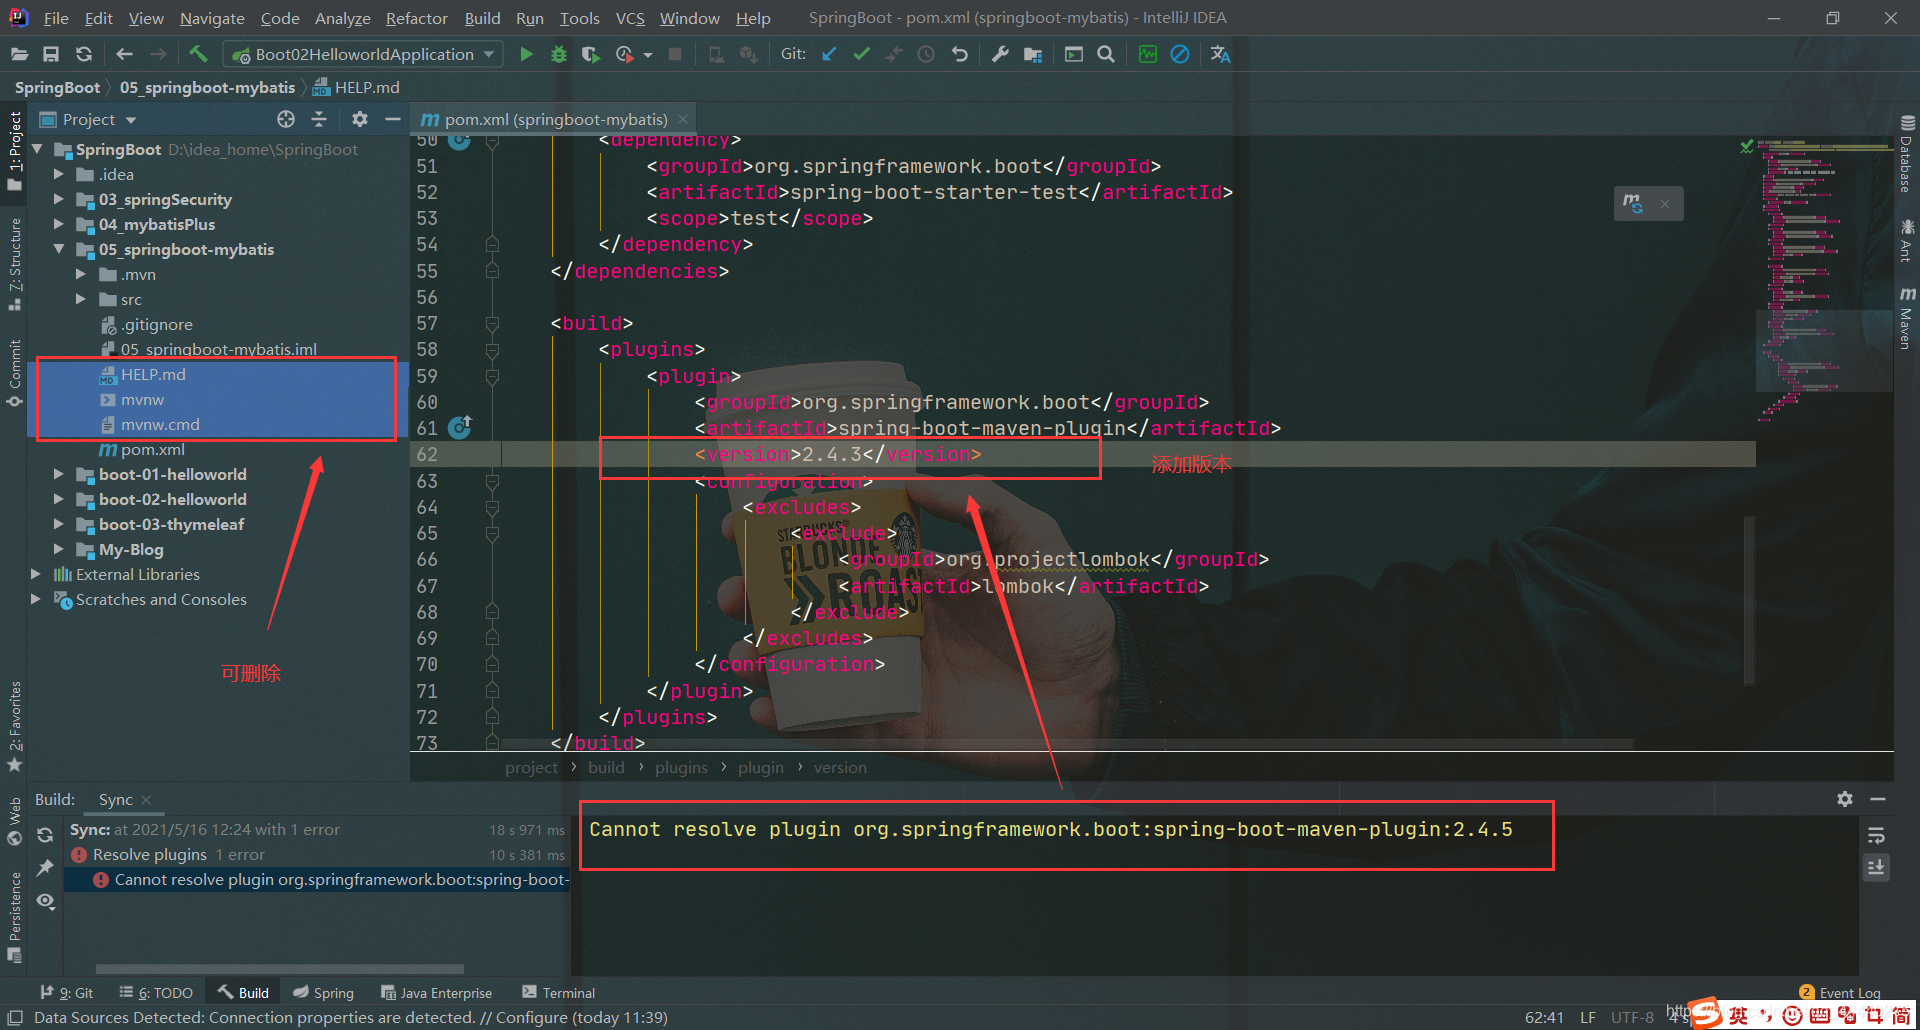Open Project panel gear options
The image size is (1920, 1030).
tap(360, 119)
